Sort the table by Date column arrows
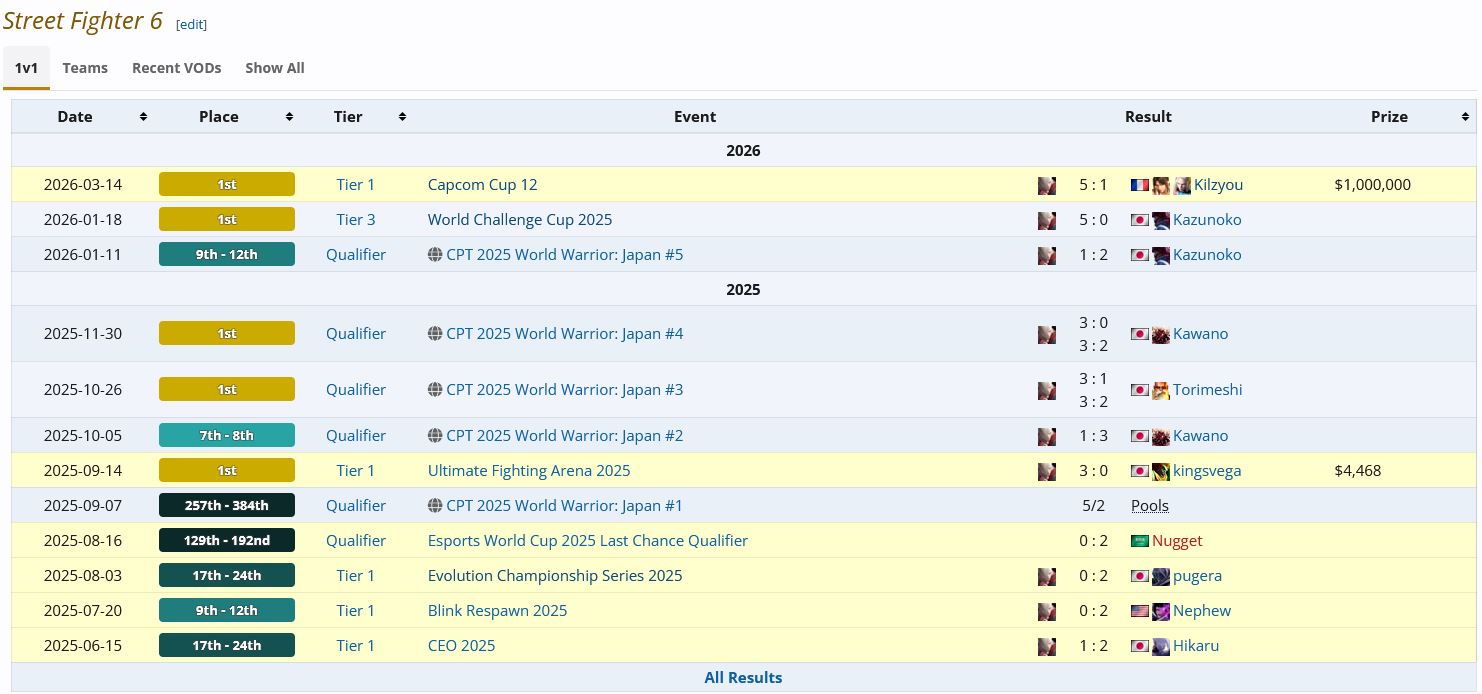This screenshot has height=694, width=1482. (143, 117)
